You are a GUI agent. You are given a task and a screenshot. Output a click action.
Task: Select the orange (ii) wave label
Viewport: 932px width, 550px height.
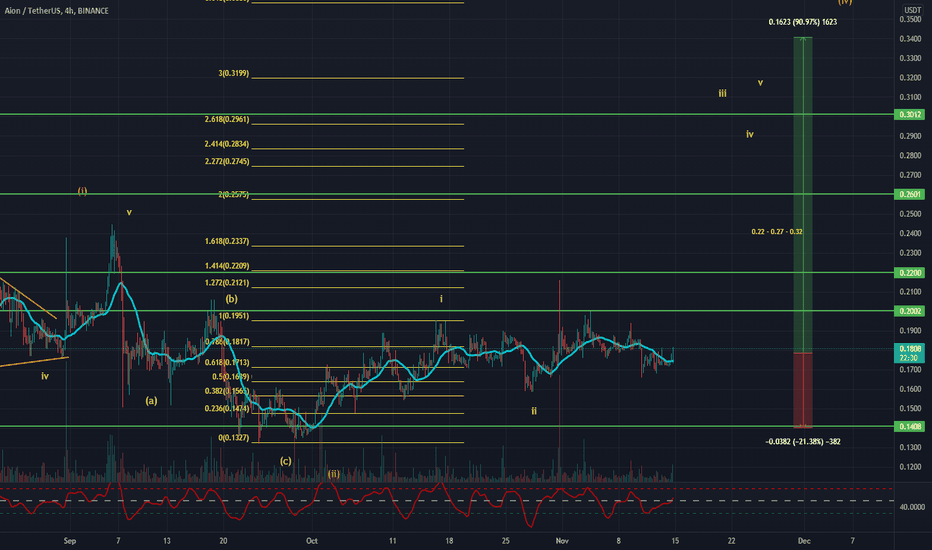[334, 474]
